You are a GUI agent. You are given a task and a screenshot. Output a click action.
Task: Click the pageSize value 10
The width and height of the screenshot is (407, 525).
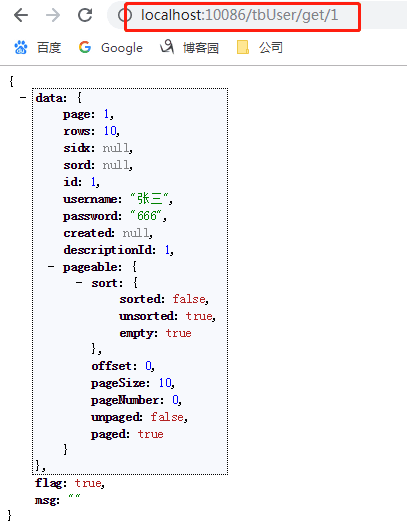click(165, 383)
